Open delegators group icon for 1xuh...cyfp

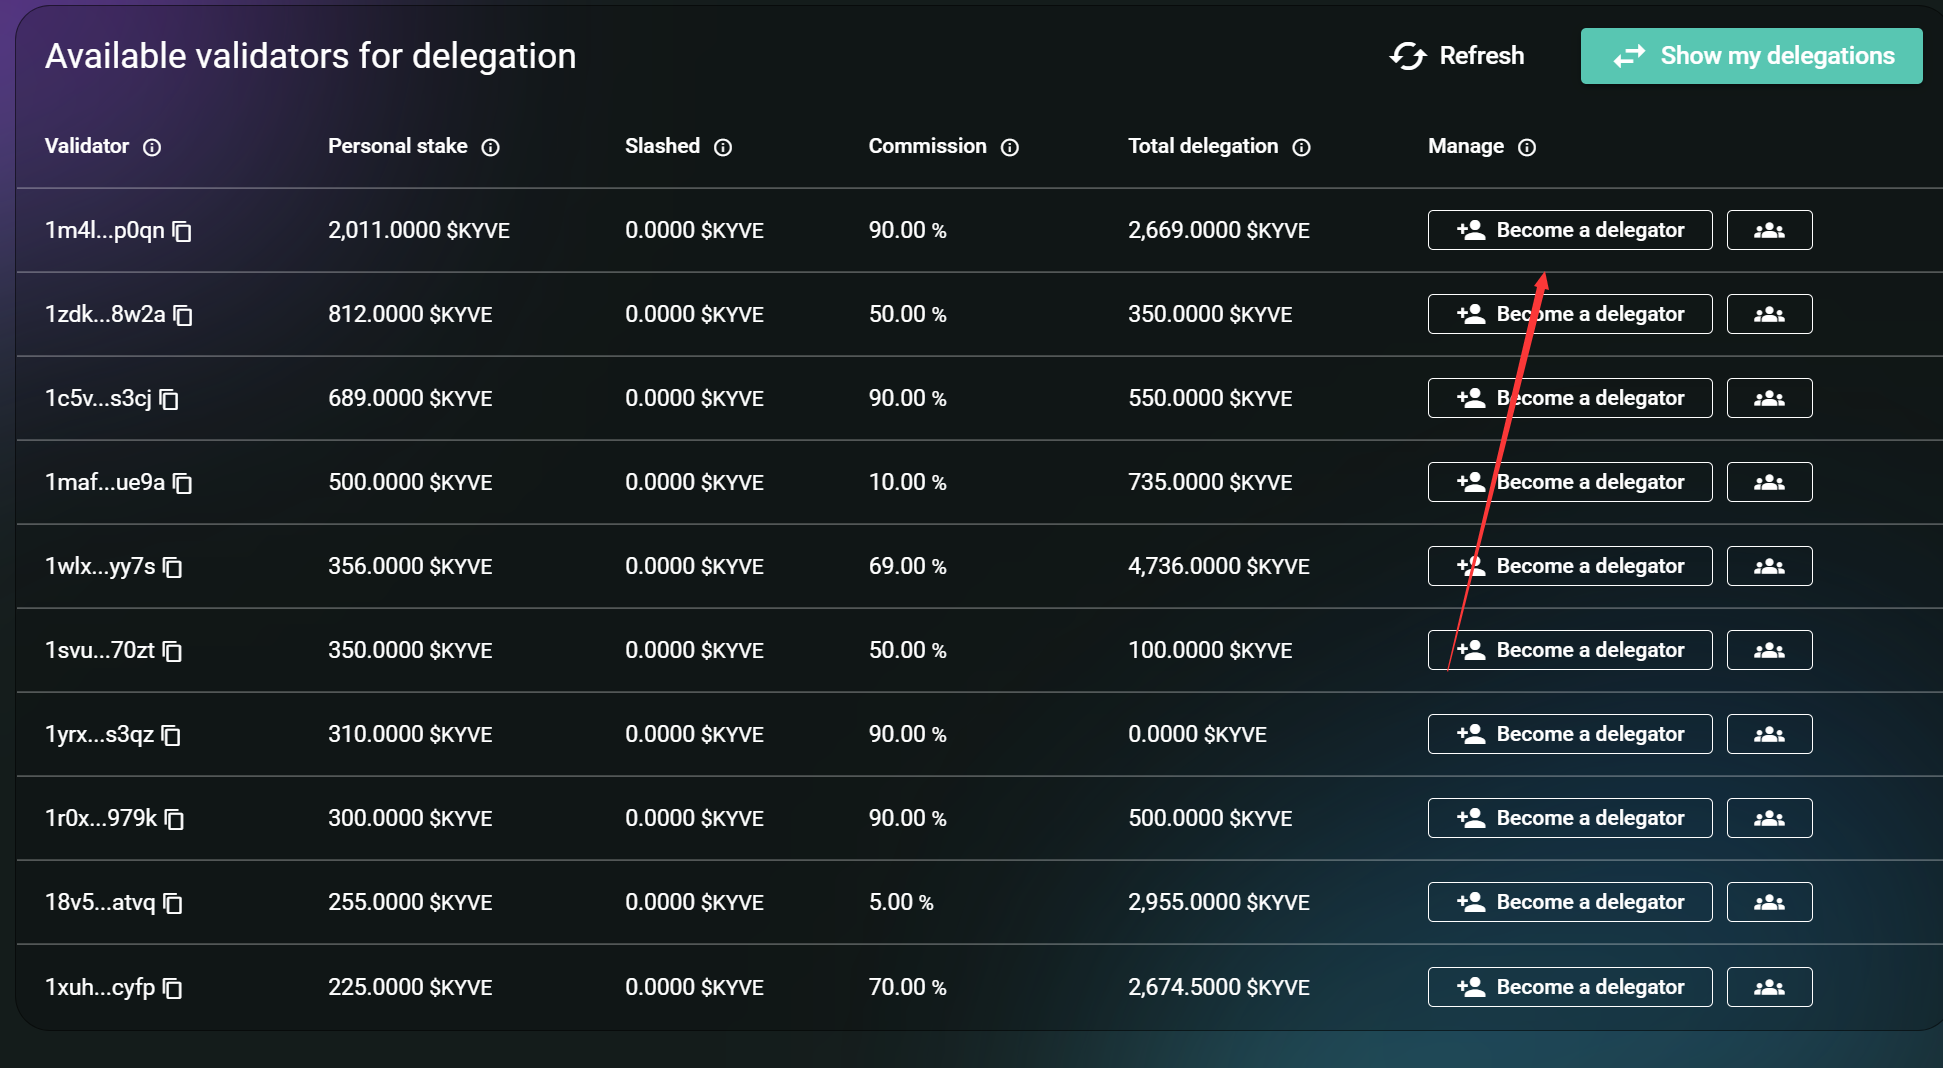coord(1769,987)
